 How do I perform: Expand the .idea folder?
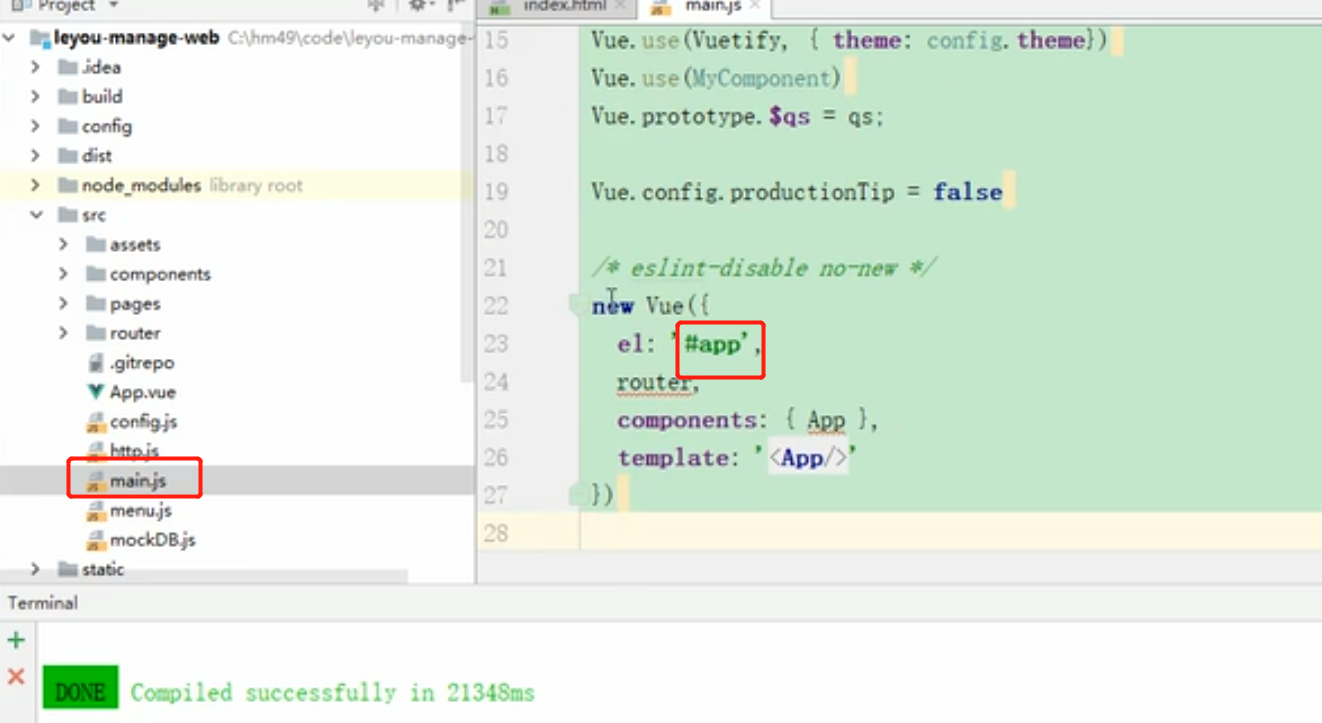click(x=36, y=67)
